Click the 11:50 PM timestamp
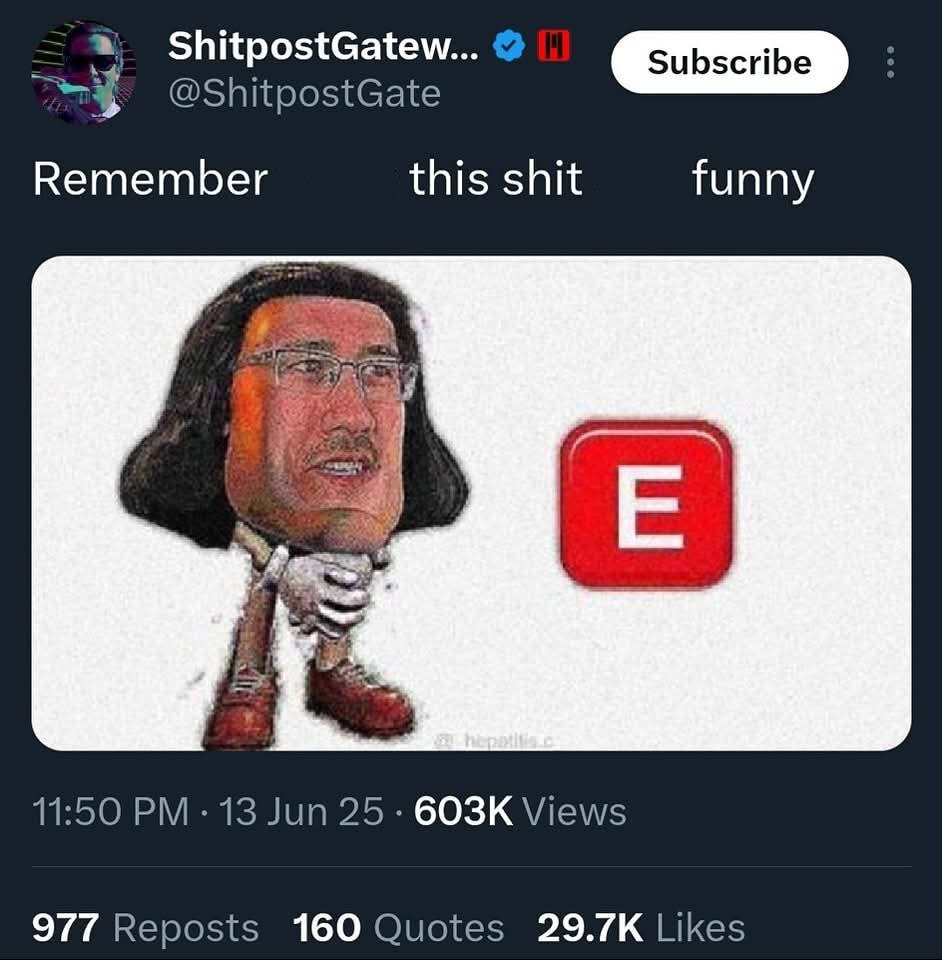 110,812
